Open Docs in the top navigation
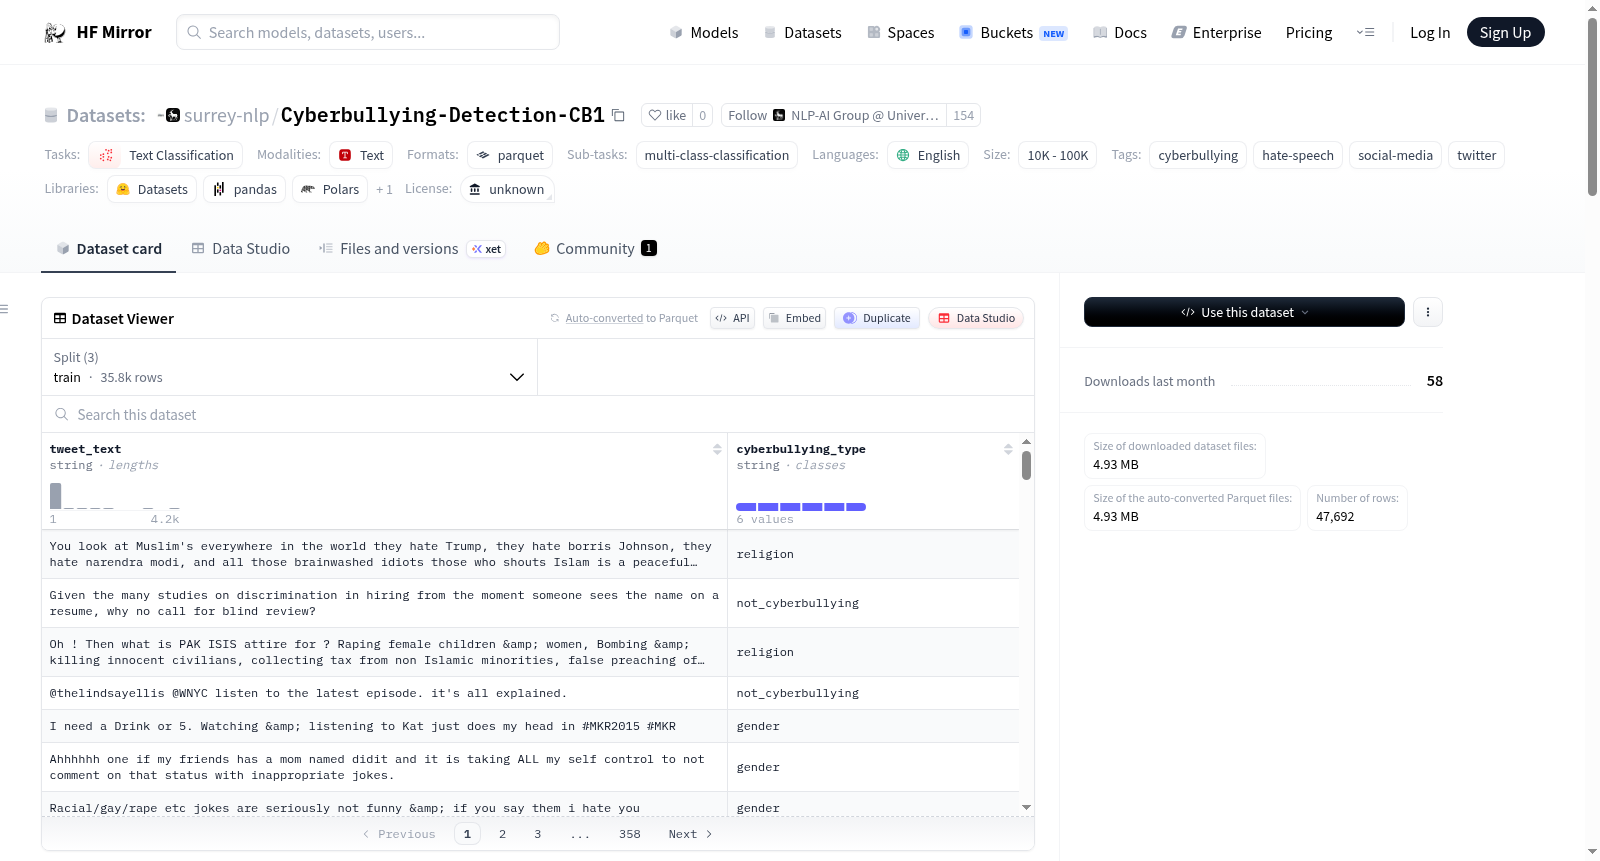This screenshot has width=1600, height=861. (1120, 33)
